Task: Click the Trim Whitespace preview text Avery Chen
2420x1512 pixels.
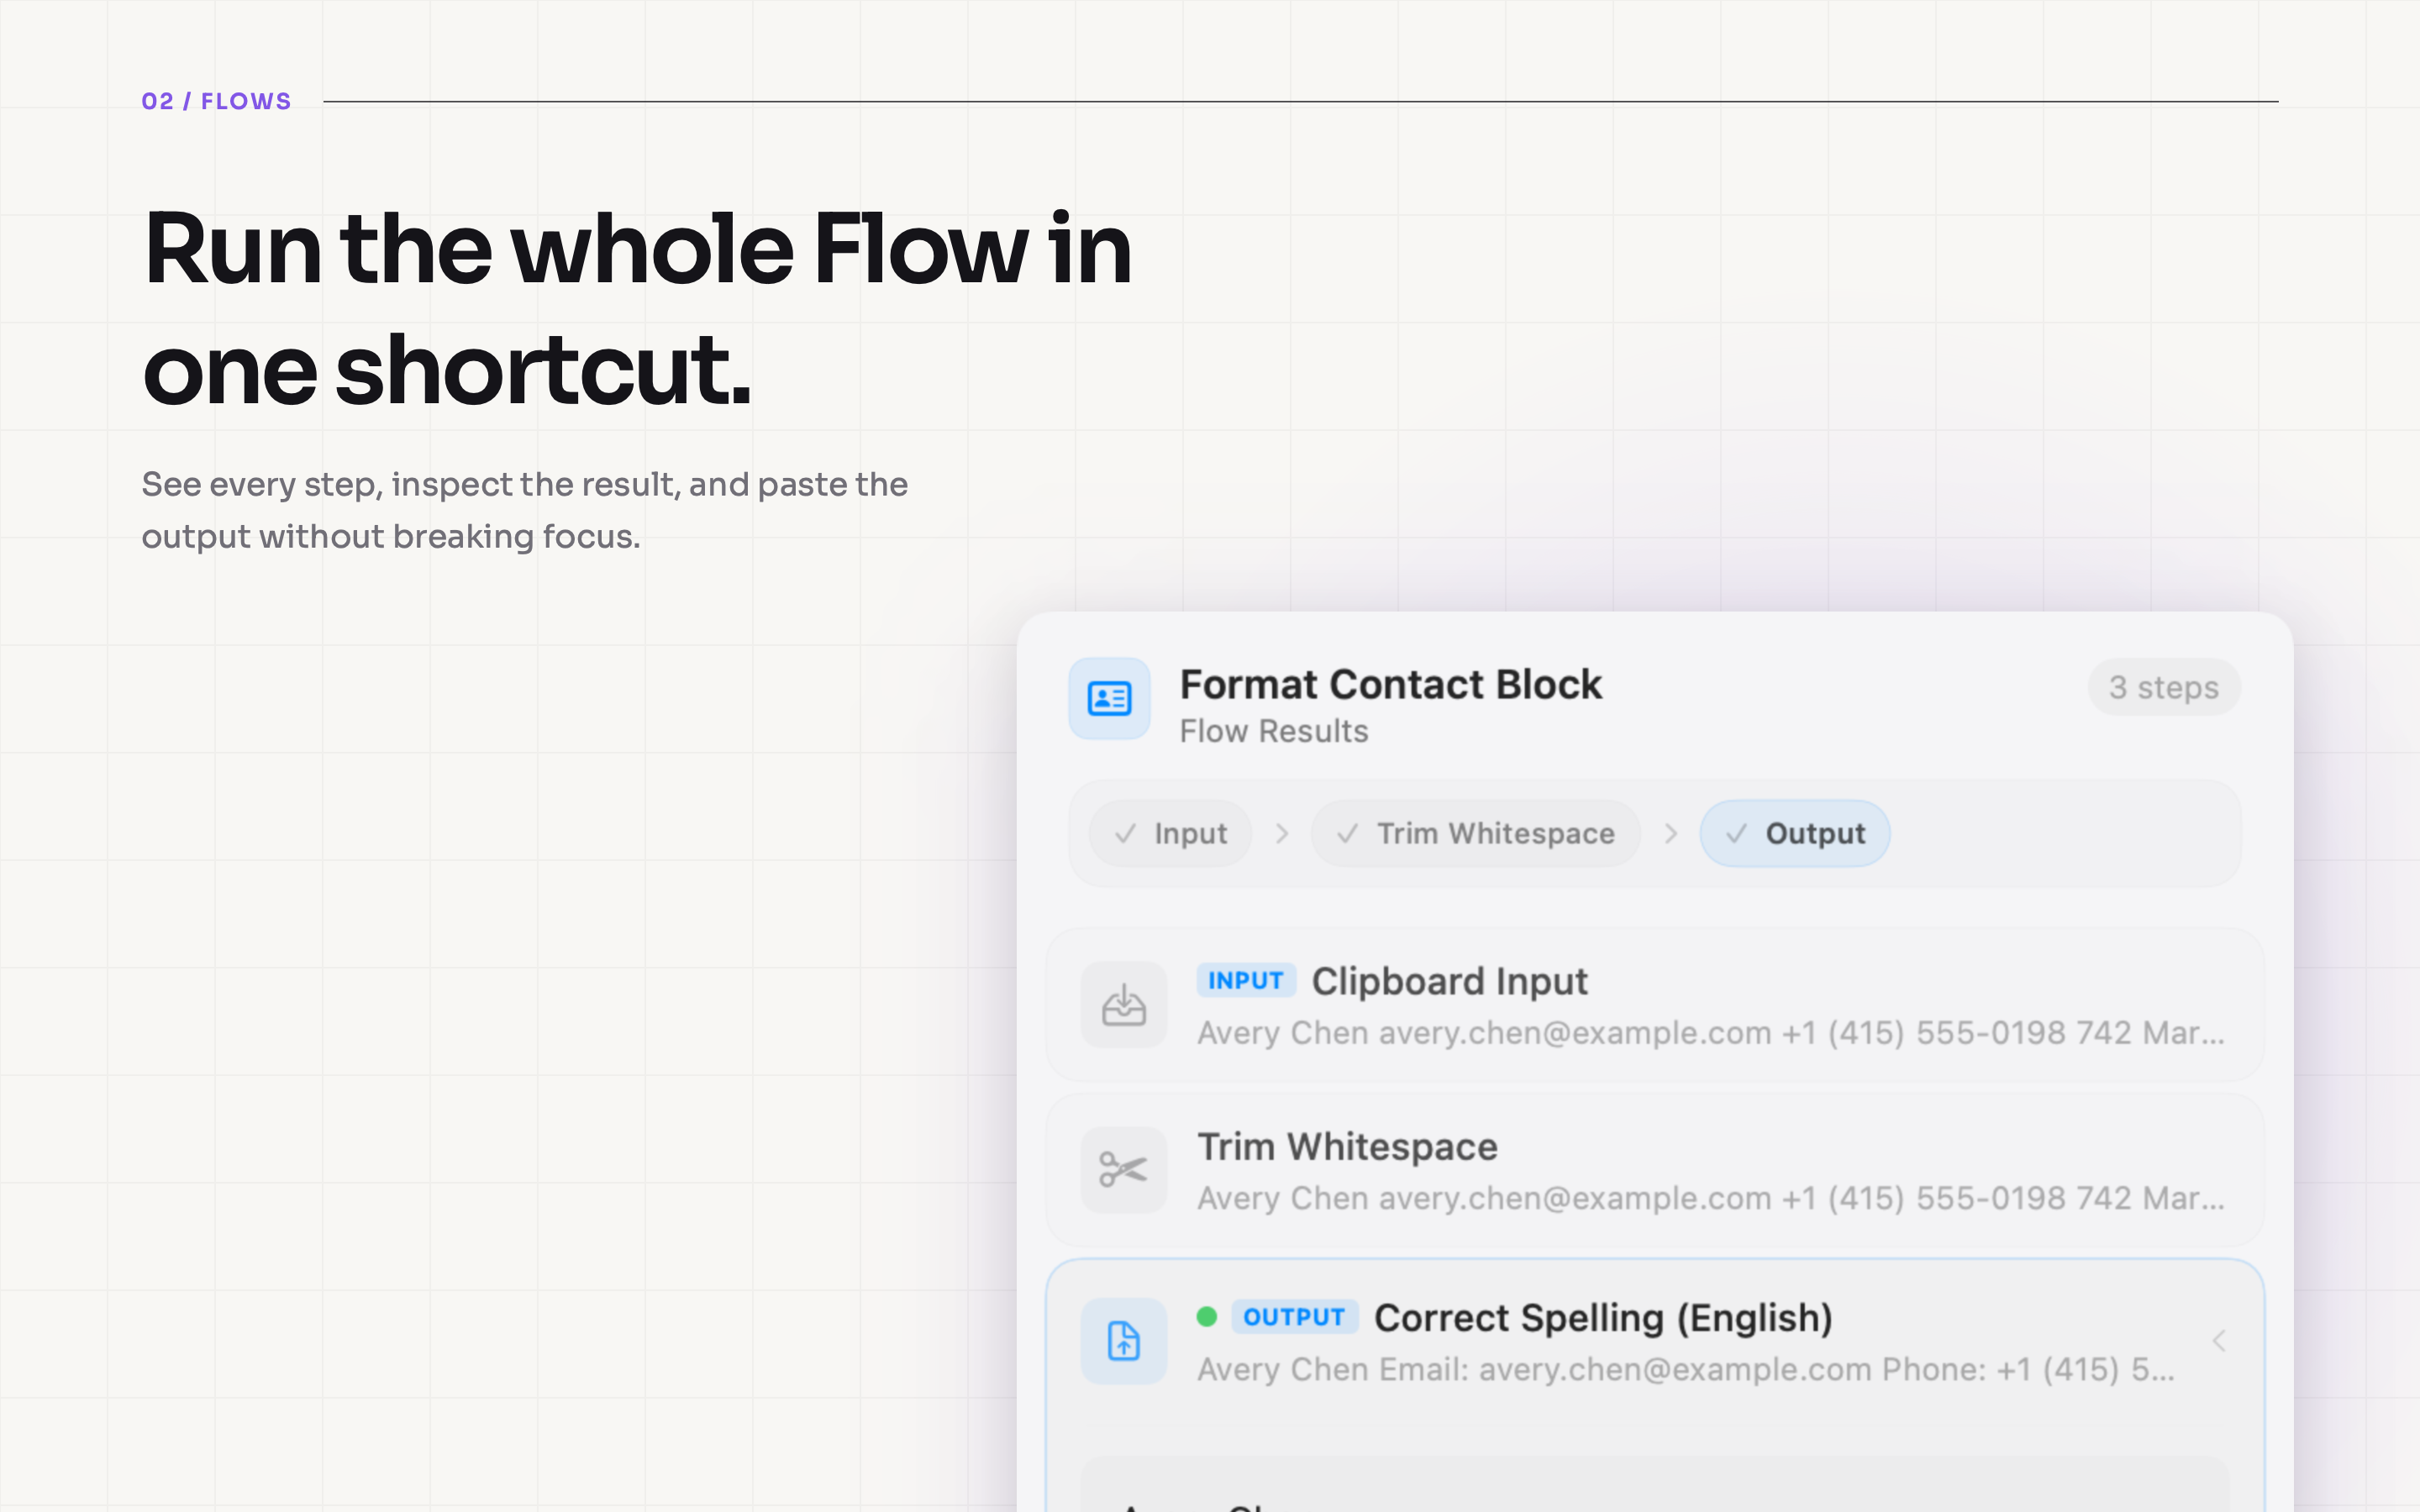Action: tap(1711, 1198)
